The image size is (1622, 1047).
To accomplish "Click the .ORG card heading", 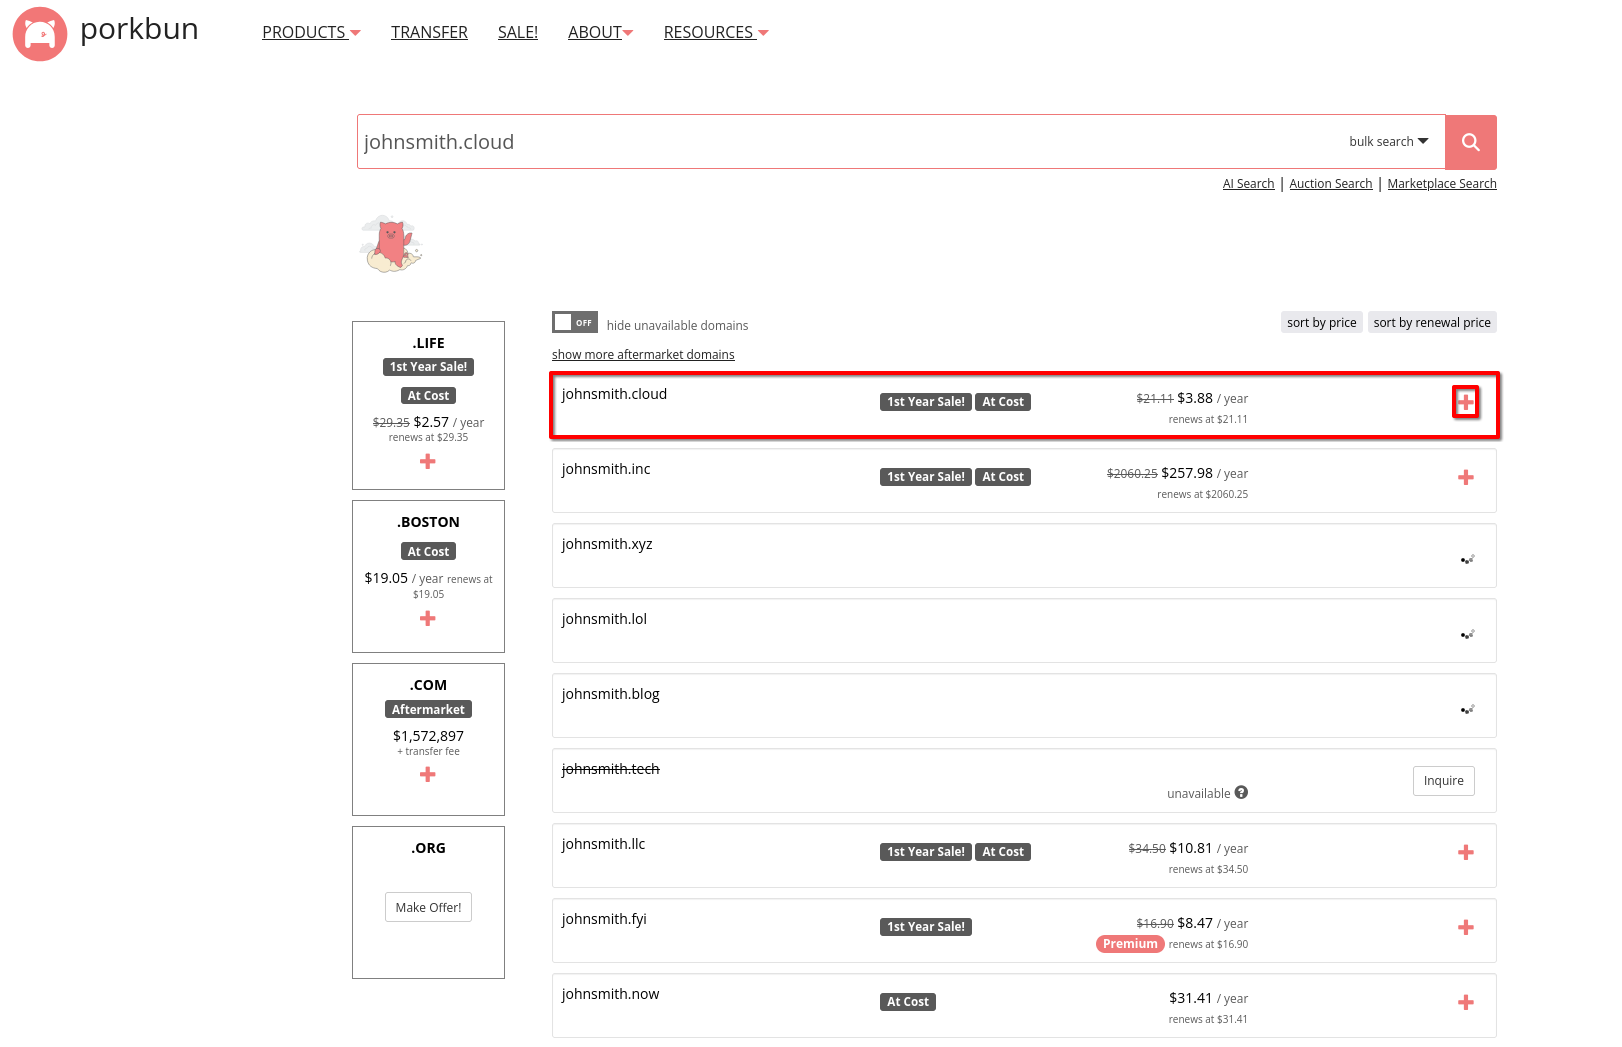I will 428,848.
